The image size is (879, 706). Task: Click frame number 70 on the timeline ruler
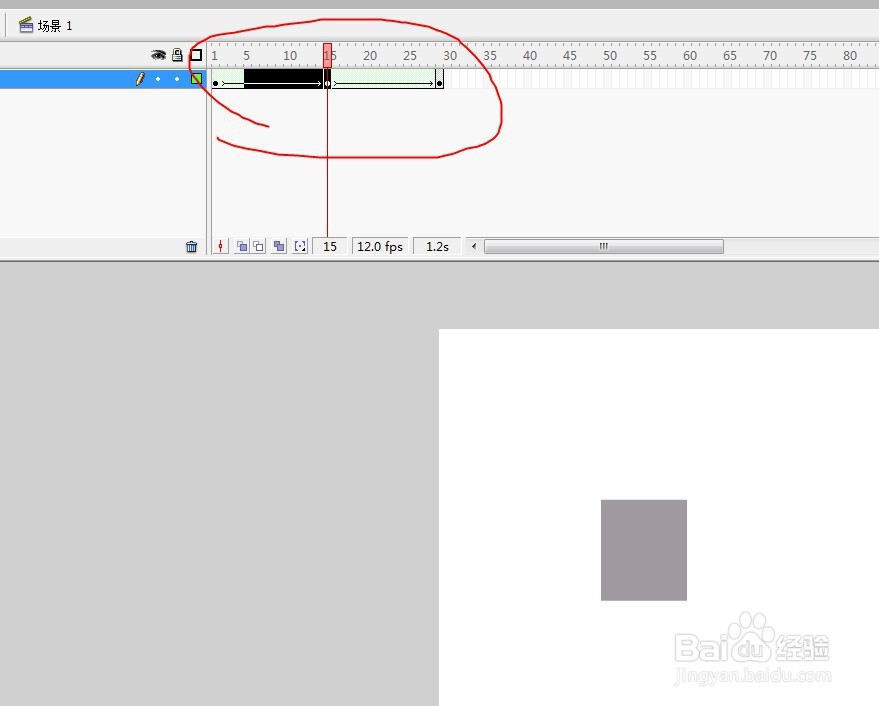[770, 56]
